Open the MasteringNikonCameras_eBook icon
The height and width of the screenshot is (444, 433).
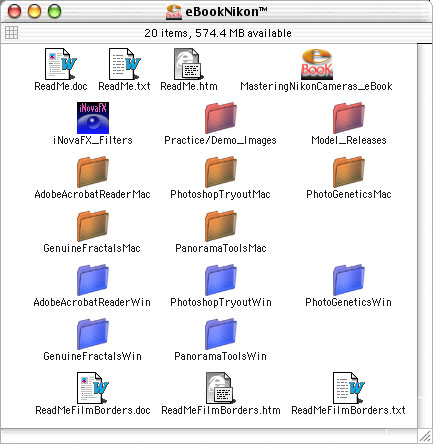pos(317,64)
